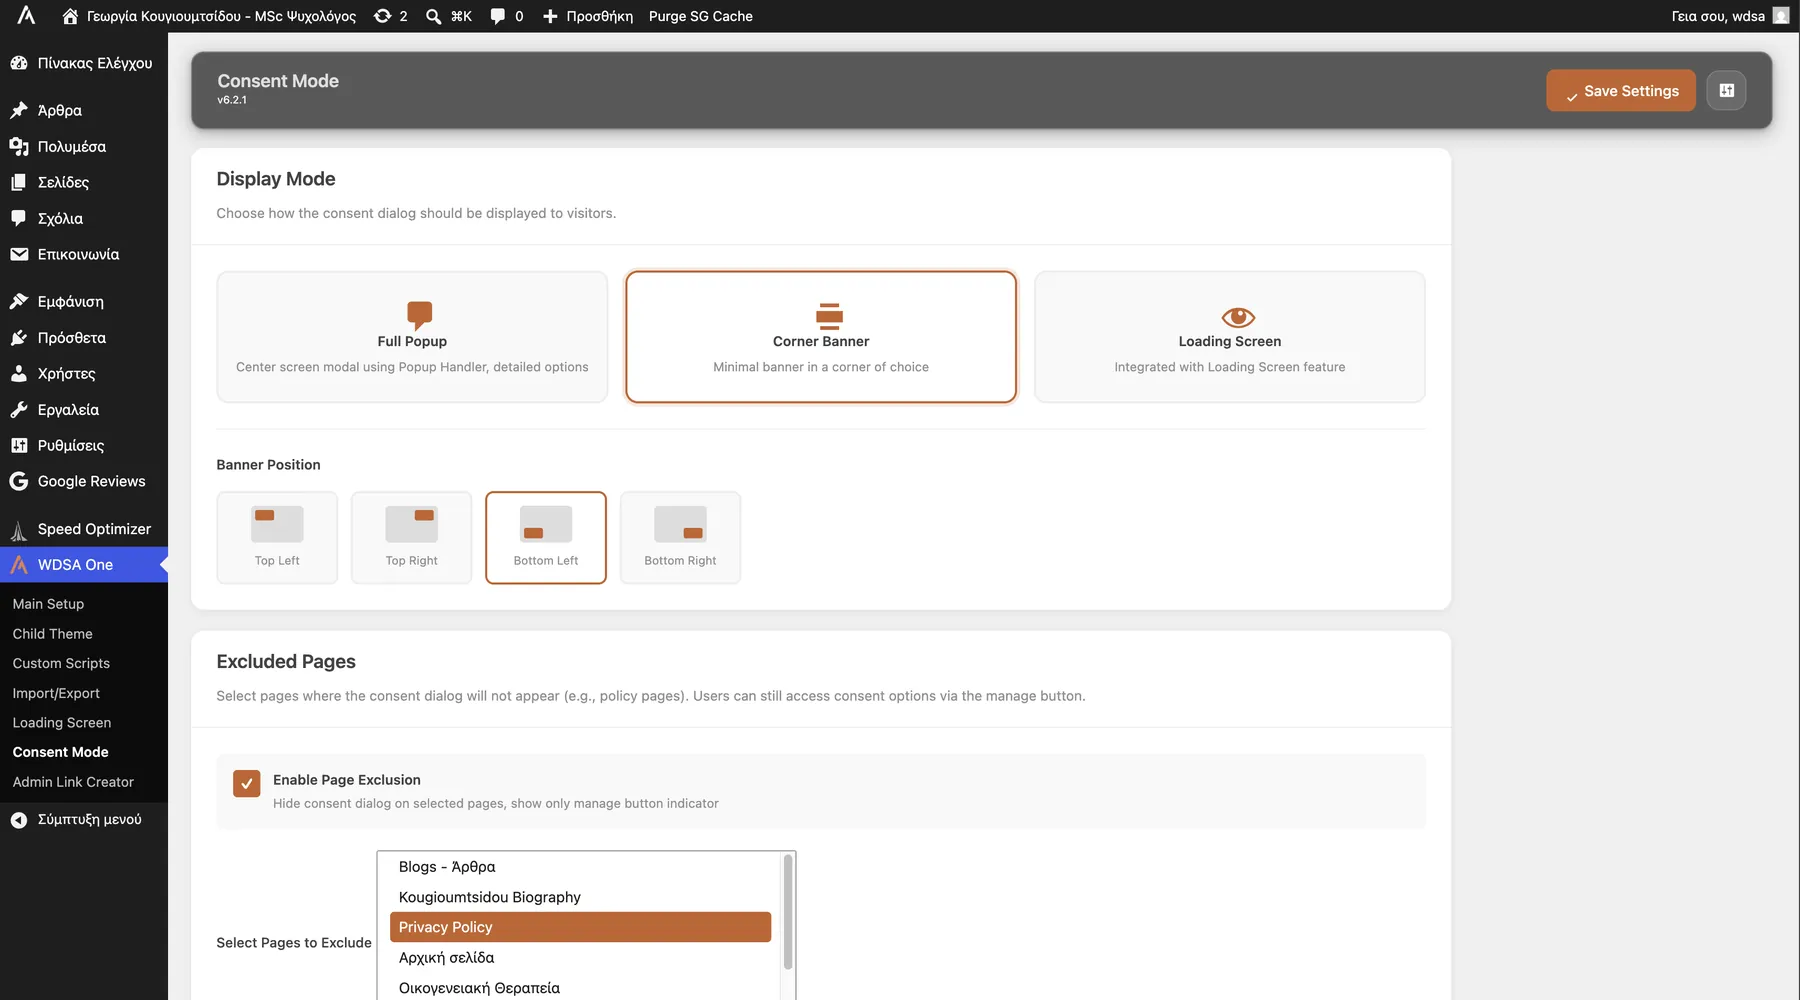
Task: Toggle Enable Page Exclusion checkbox
Action: (246, 783)
